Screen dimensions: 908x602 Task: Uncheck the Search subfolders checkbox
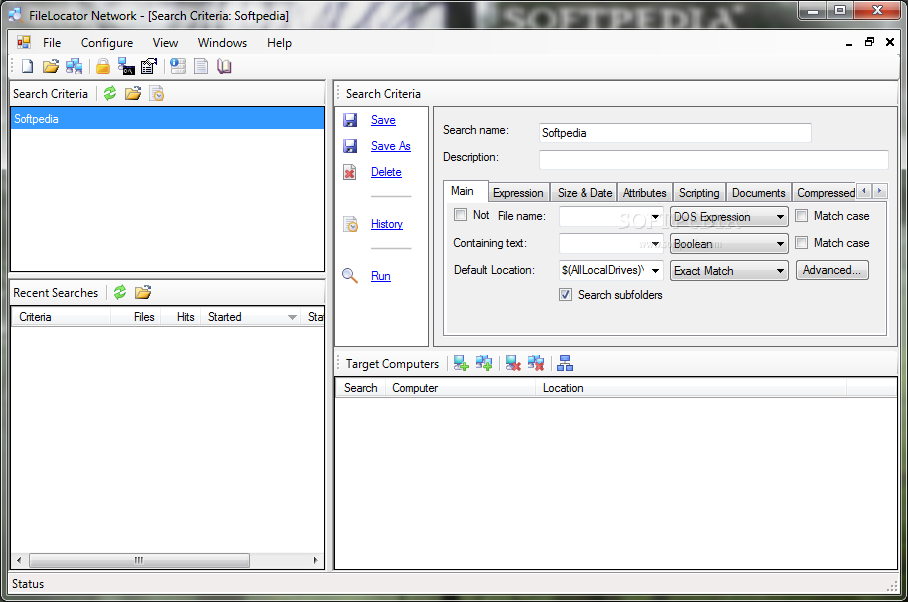(565, 295)
